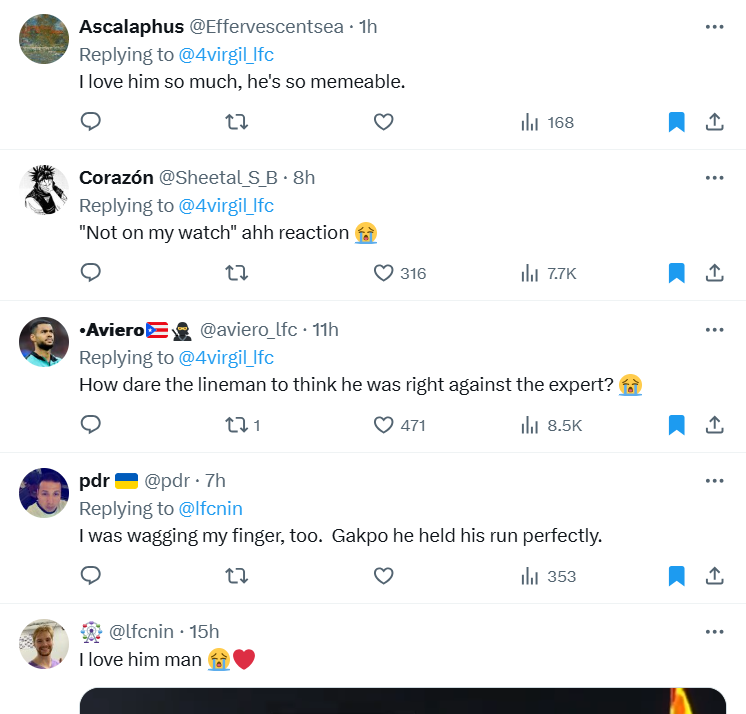Reply to Ascalaphus's tweet

[x=91, y=122]
